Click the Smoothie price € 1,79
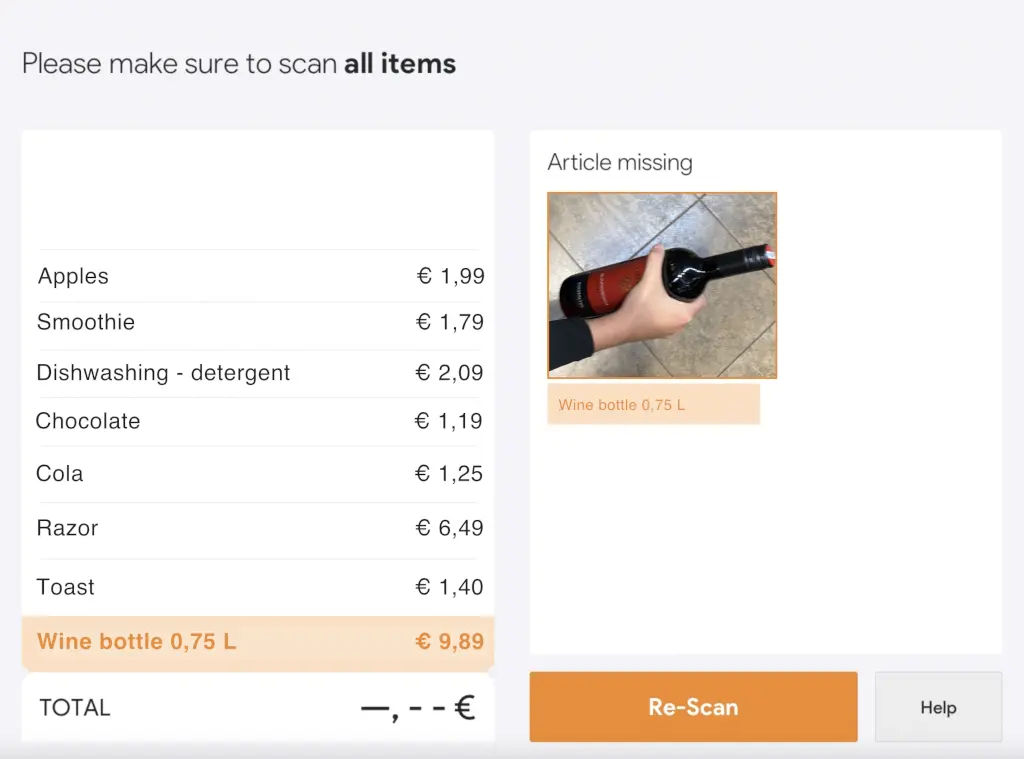Screen dimensions: 1024x759 point(449,322)
